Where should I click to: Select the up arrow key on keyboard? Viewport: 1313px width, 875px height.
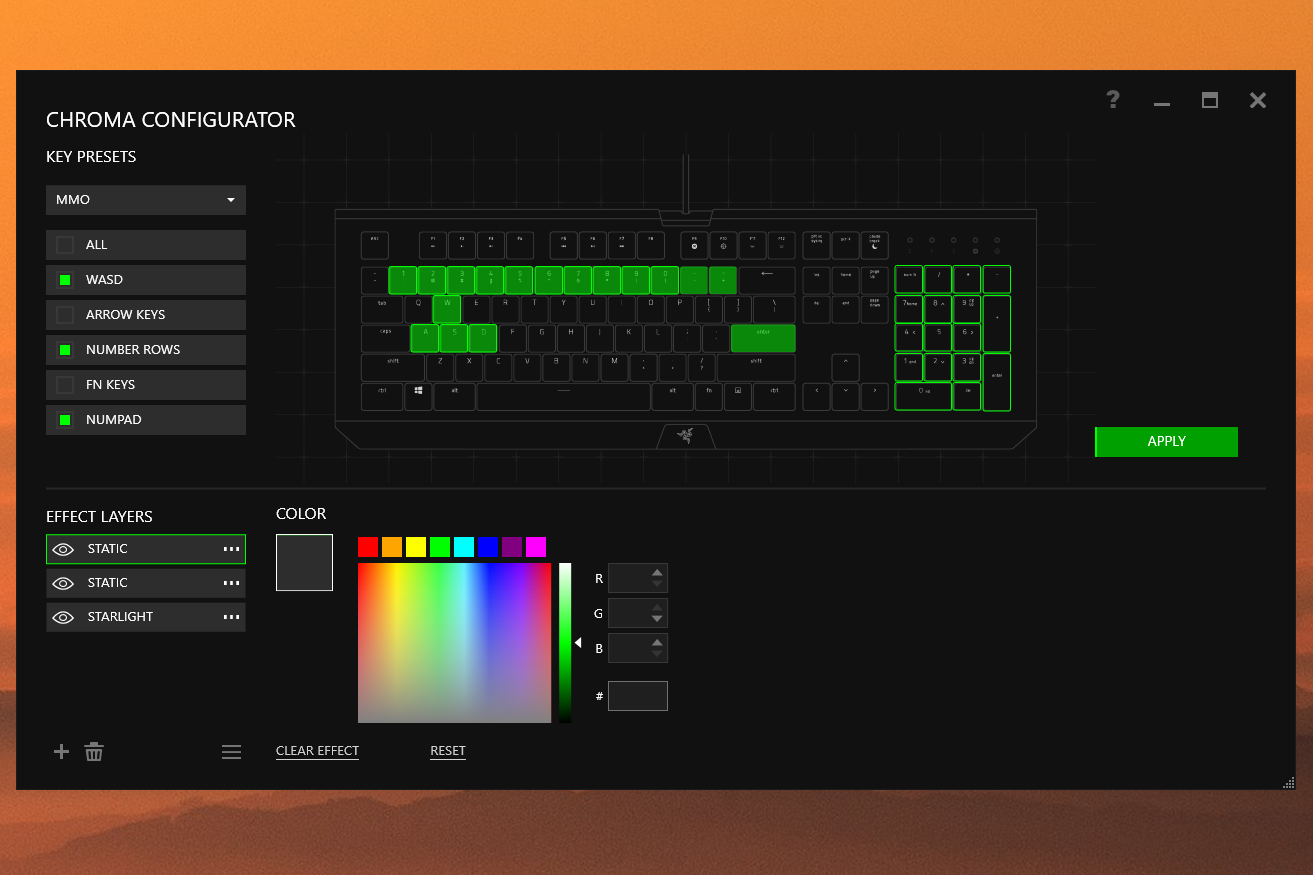click(x=845, y=367)
